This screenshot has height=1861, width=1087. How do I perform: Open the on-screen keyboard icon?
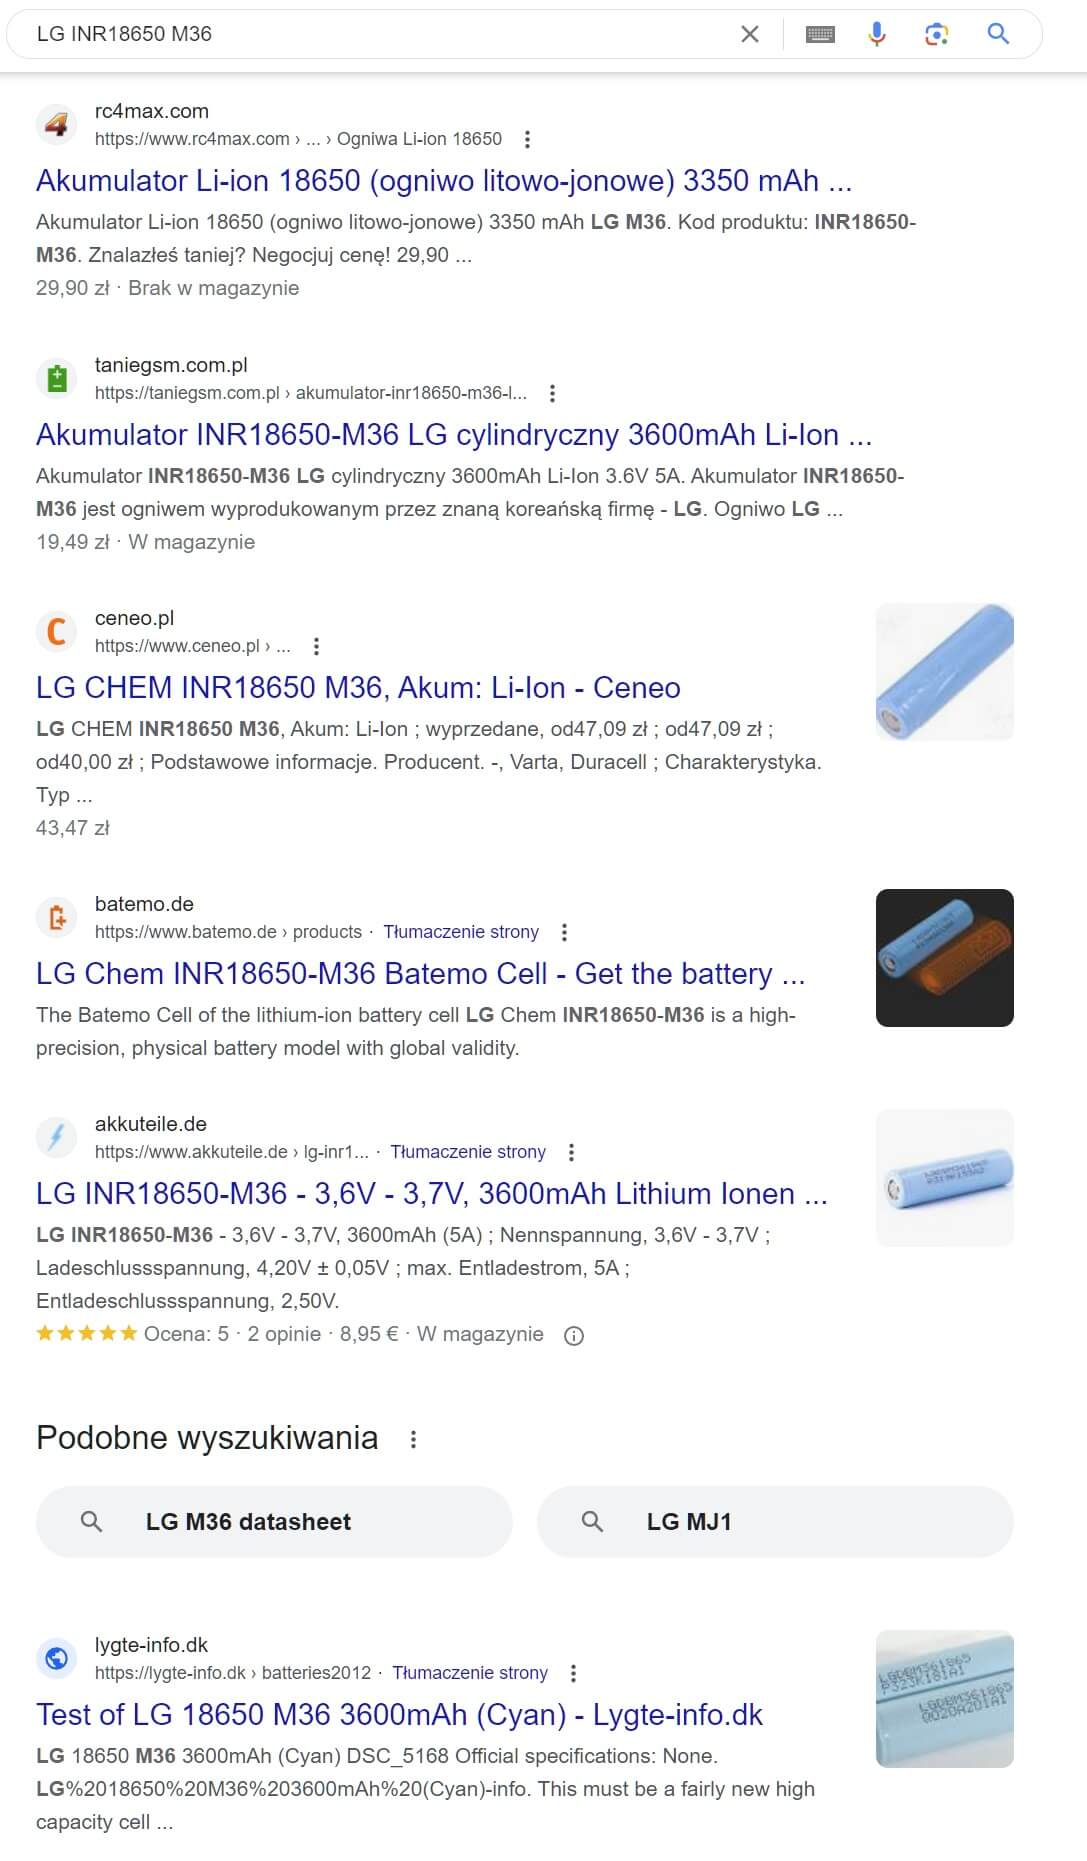[820, 34]
